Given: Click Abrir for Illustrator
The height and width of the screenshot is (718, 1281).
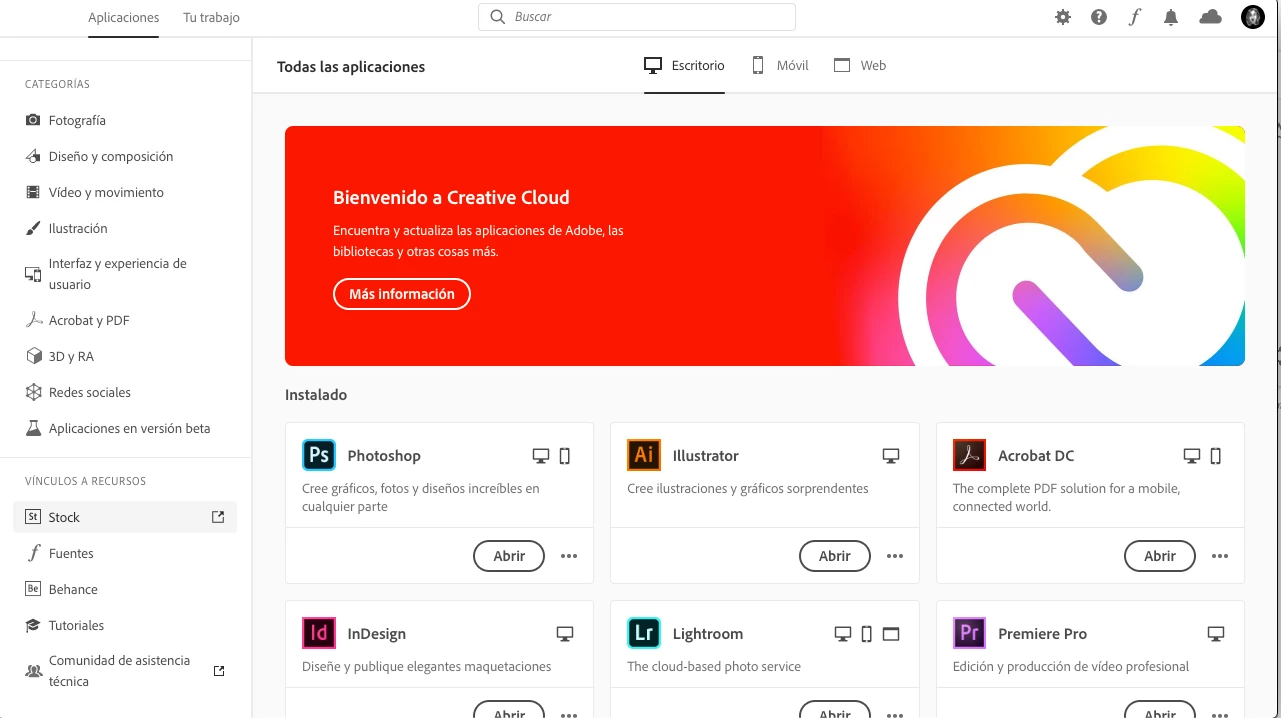Looking at the screenshot, I should [x=835, y=556].
